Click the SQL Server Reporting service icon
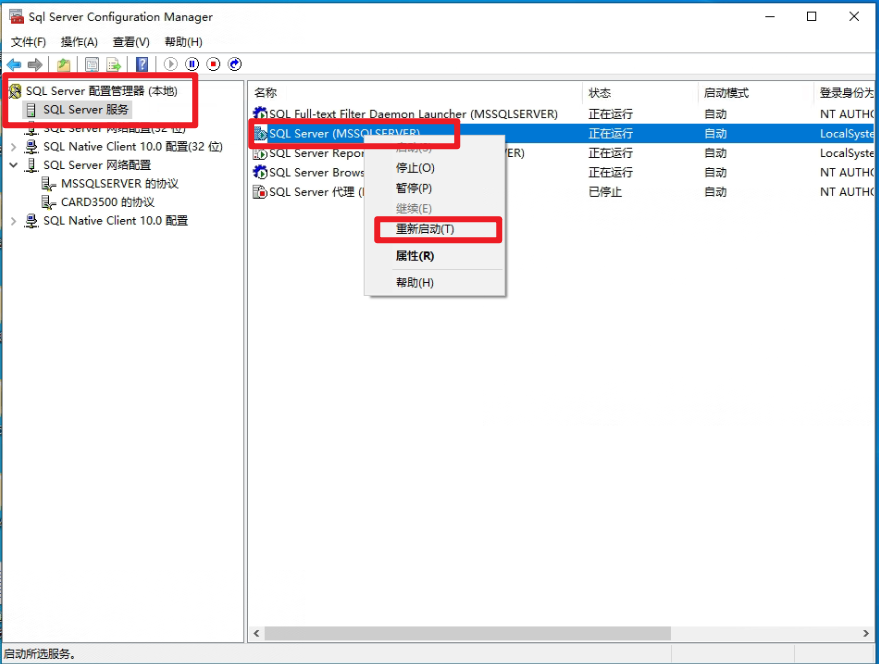The height and width of the screenshot is (664, 879). (x=260, y=153)
